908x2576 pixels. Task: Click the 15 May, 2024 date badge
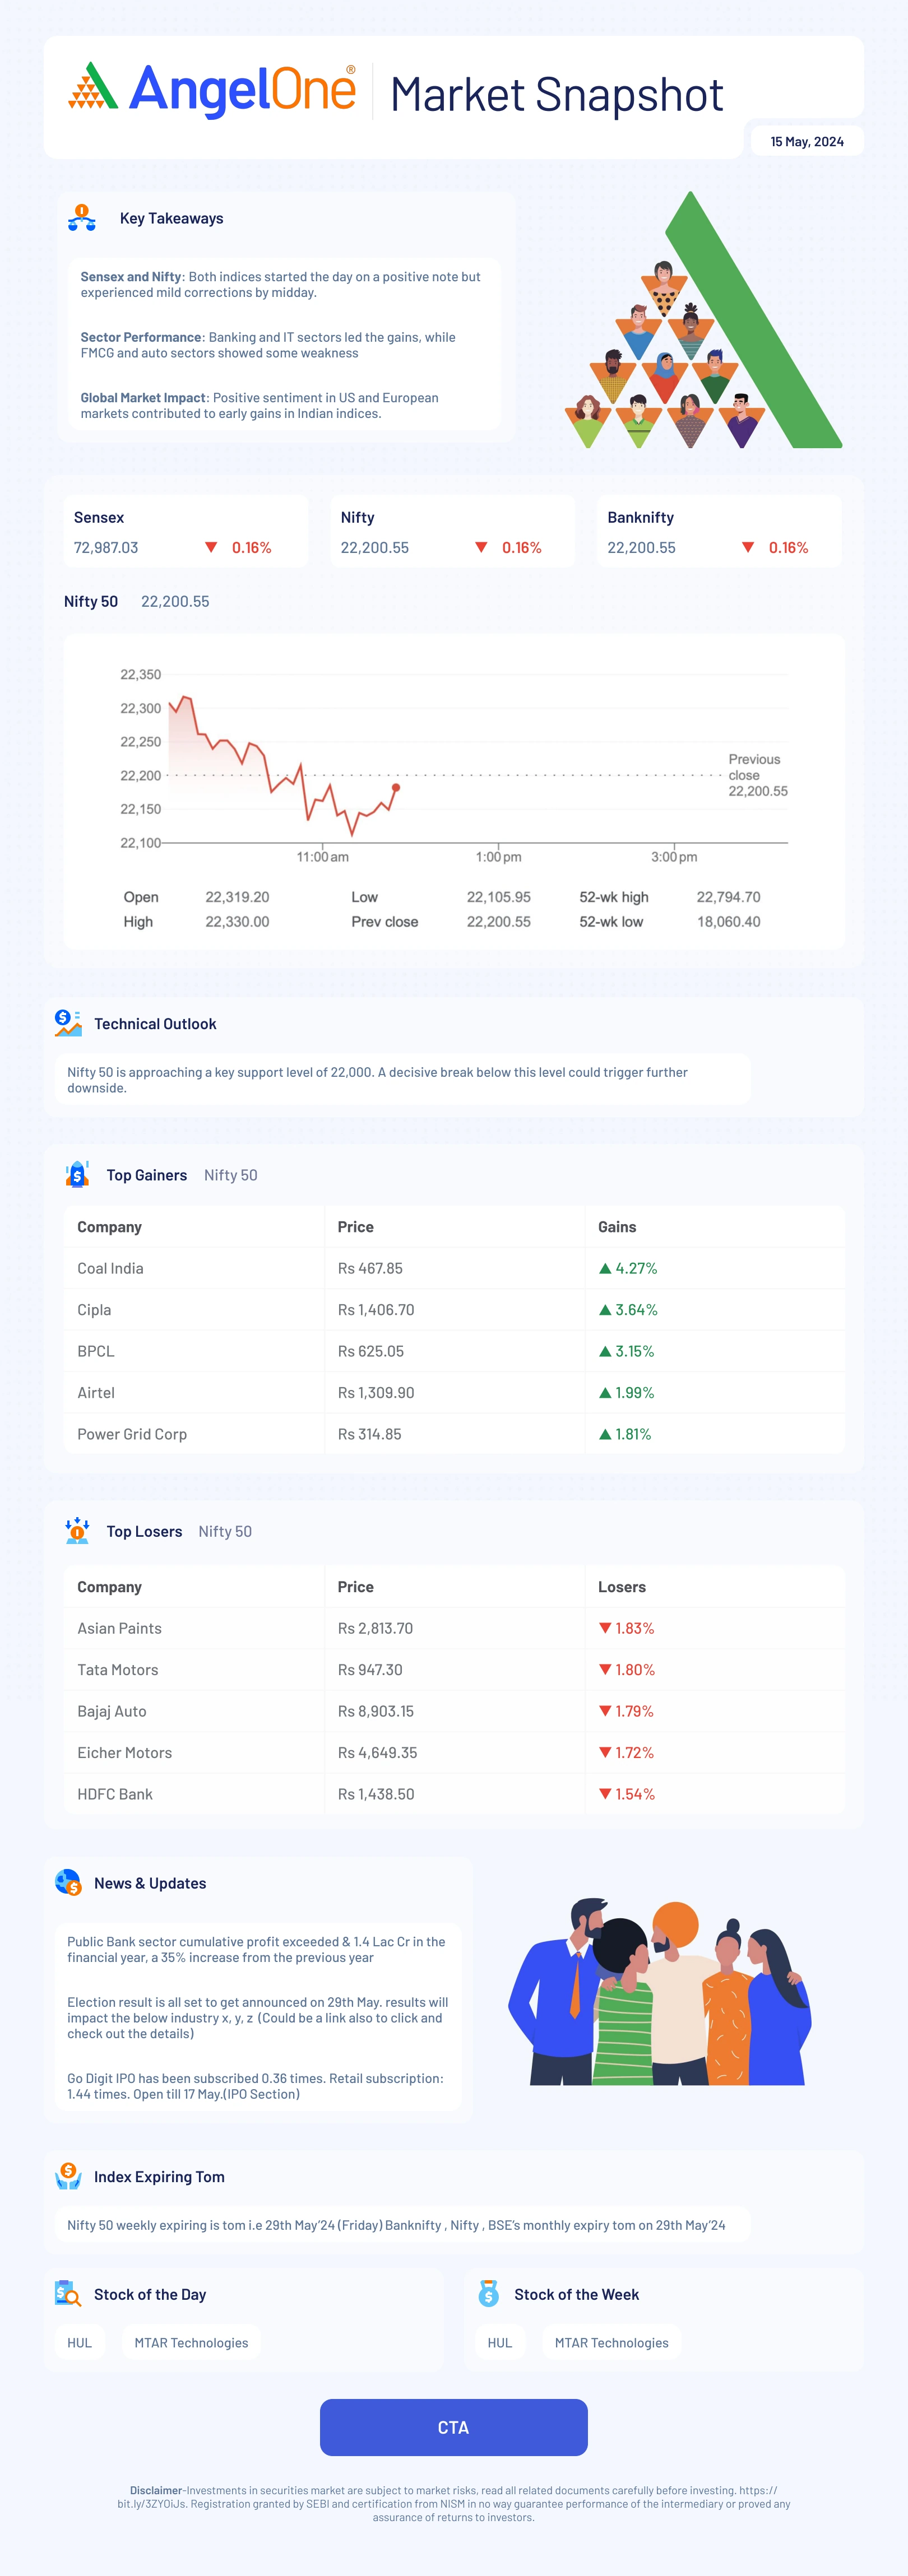point(807,141)
